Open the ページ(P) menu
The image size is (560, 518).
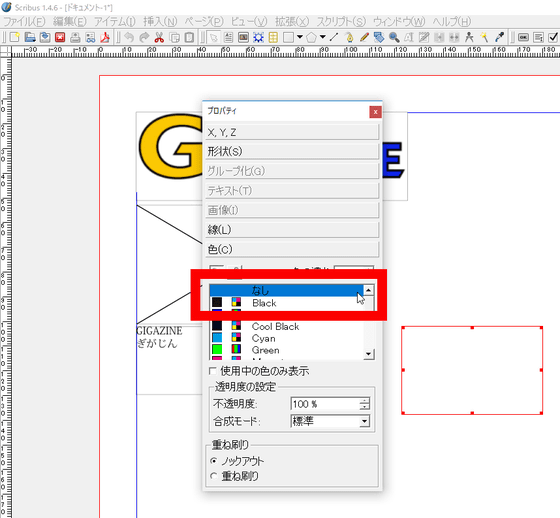point(204,22)
